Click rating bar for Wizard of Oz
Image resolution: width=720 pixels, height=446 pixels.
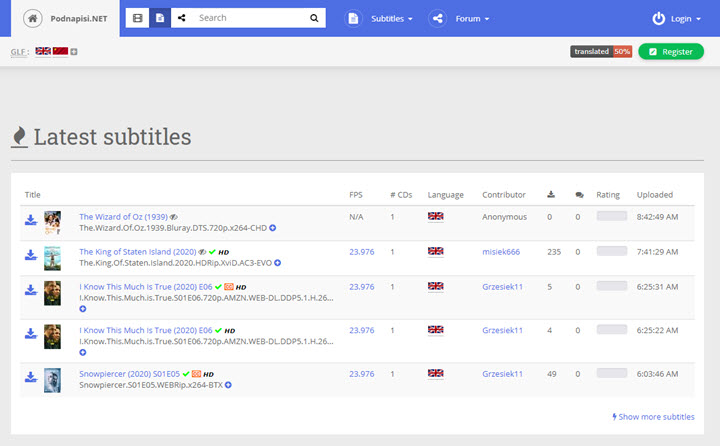[x=611, y=216]
